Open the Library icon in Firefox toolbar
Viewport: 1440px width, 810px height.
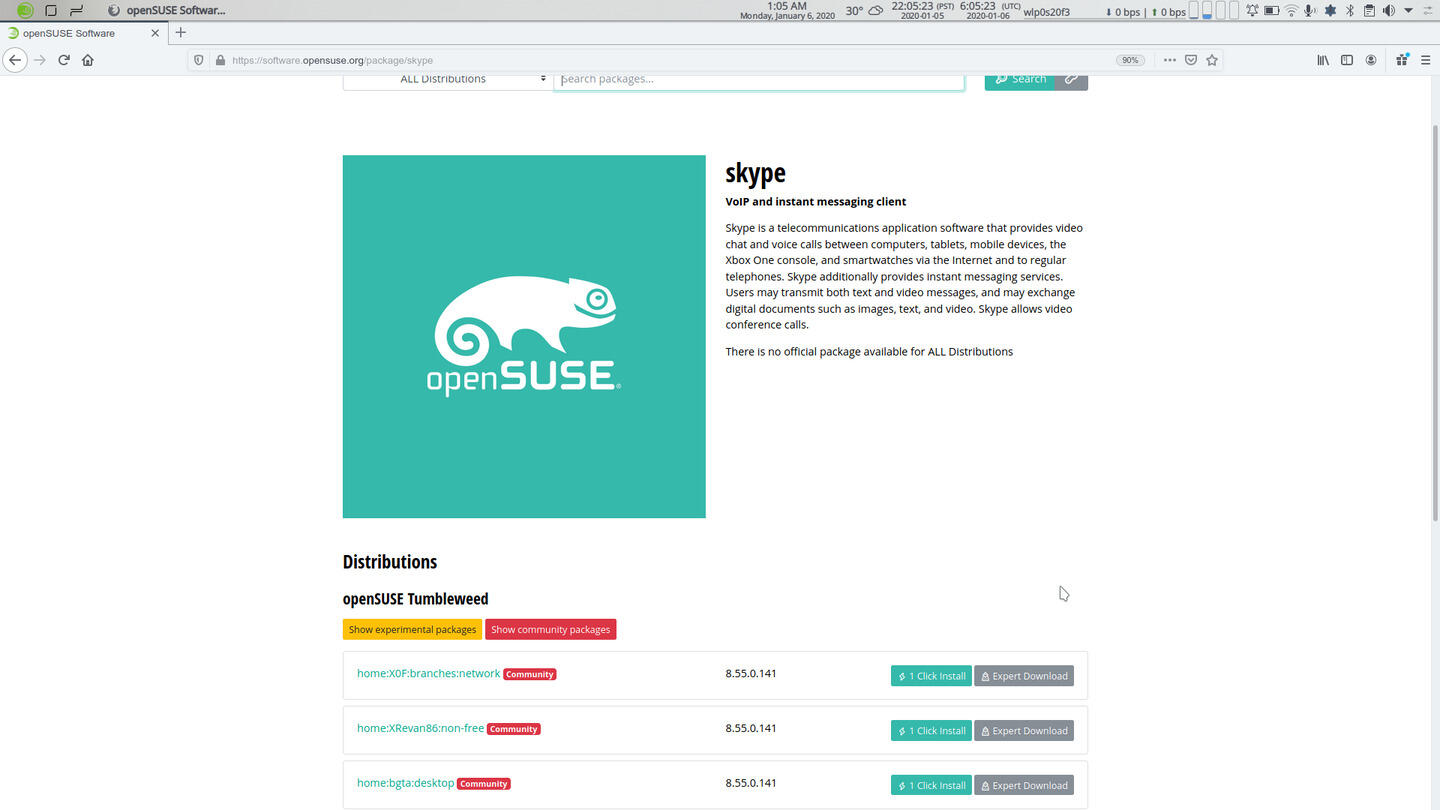1323,60
